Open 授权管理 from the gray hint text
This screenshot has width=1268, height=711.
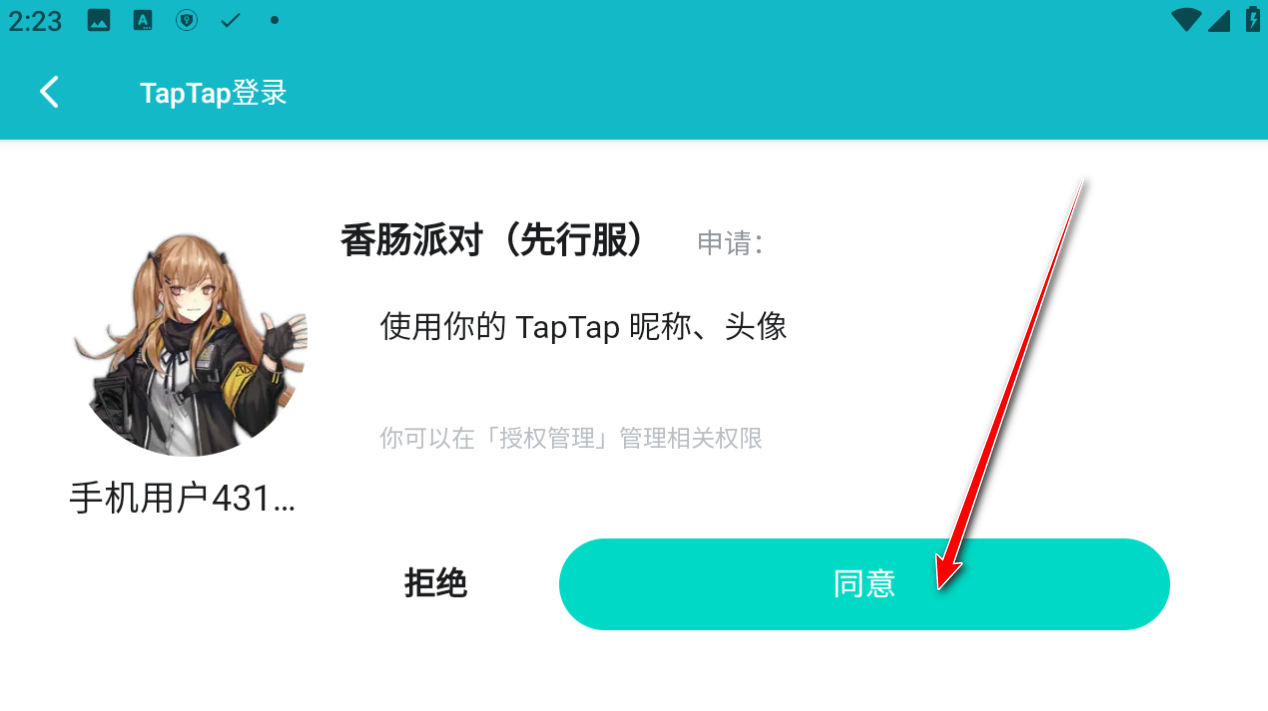[548, 438]
